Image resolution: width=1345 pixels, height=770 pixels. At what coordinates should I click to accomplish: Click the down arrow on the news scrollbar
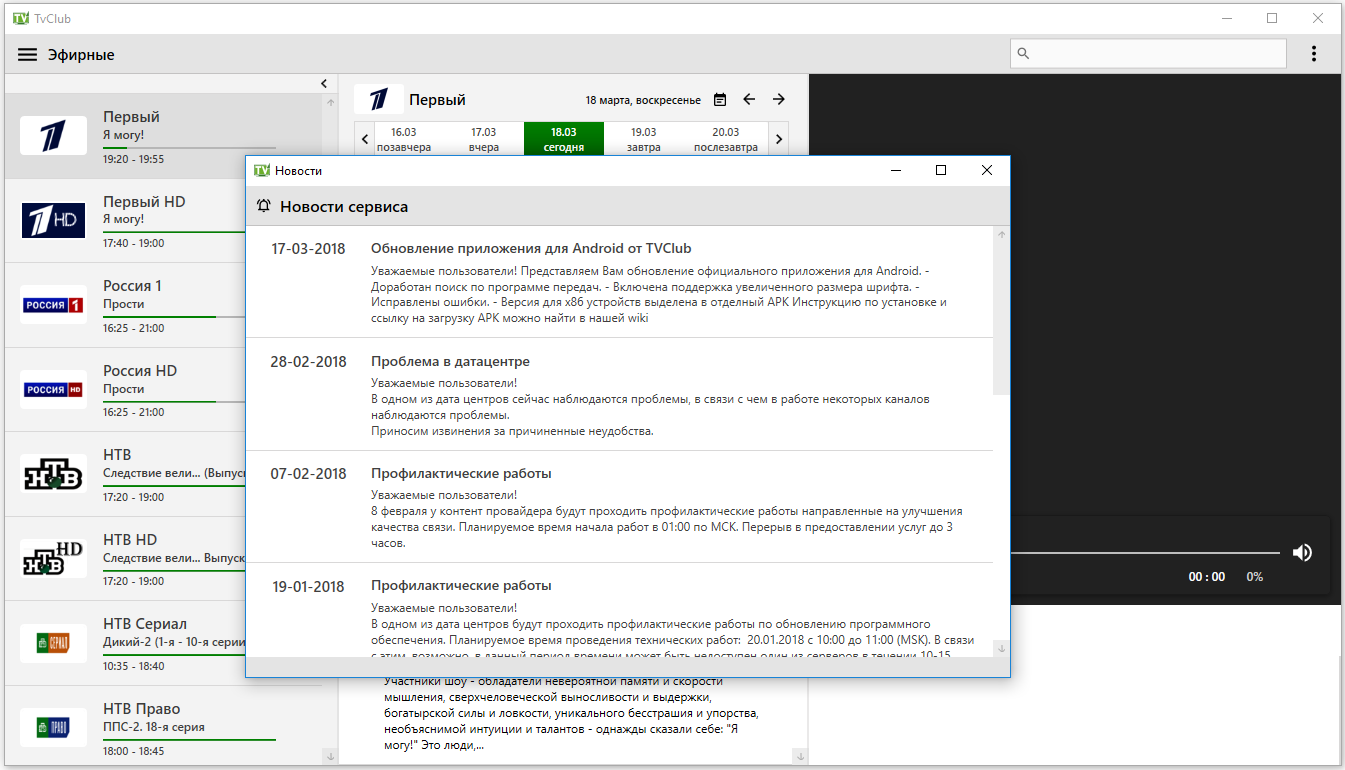click(1002, 648)
